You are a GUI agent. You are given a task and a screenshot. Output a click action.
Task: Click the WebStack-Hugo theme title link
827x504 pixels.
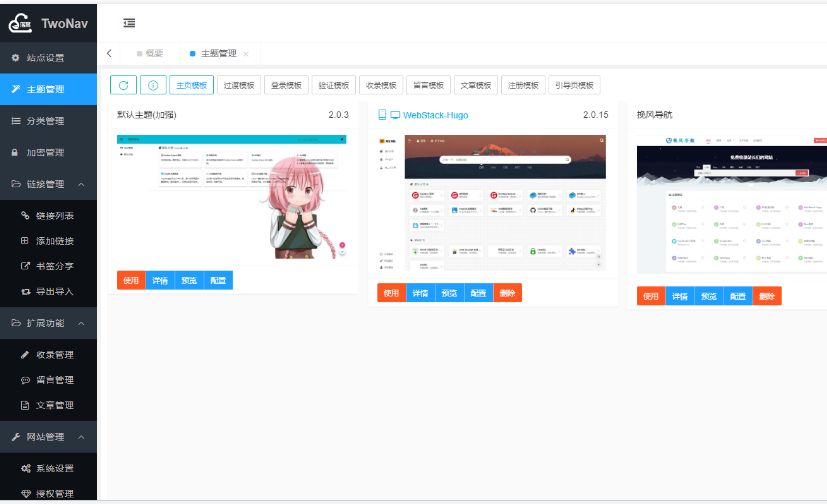point(435,115)
